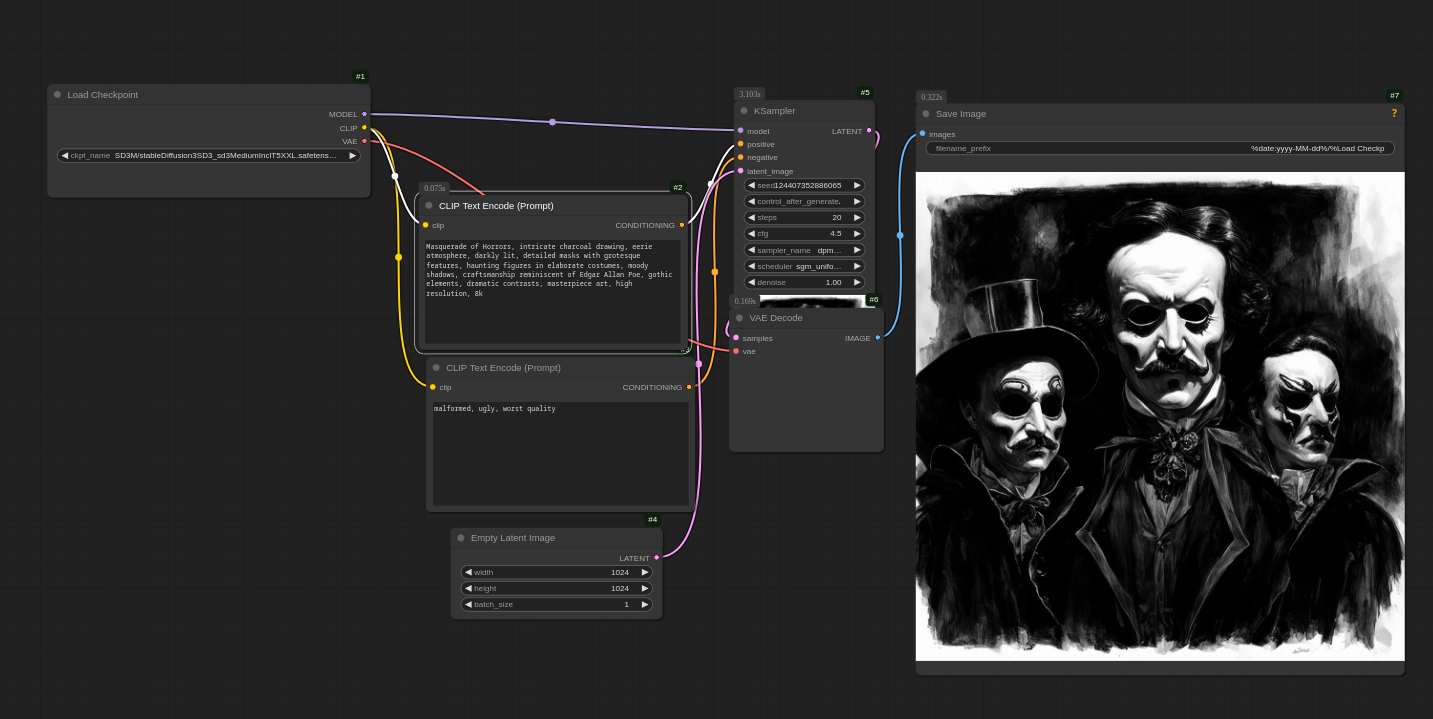Click the LATENT output port on Empty Latent Image
The width and height of the screenshot is (1433, 719).
pyautogui.click(x=656, y=558)
